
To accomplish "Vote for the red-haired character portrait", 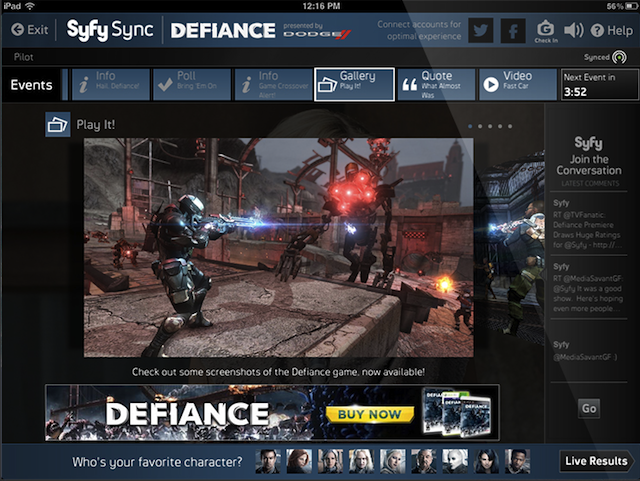I will pos(299,461).
